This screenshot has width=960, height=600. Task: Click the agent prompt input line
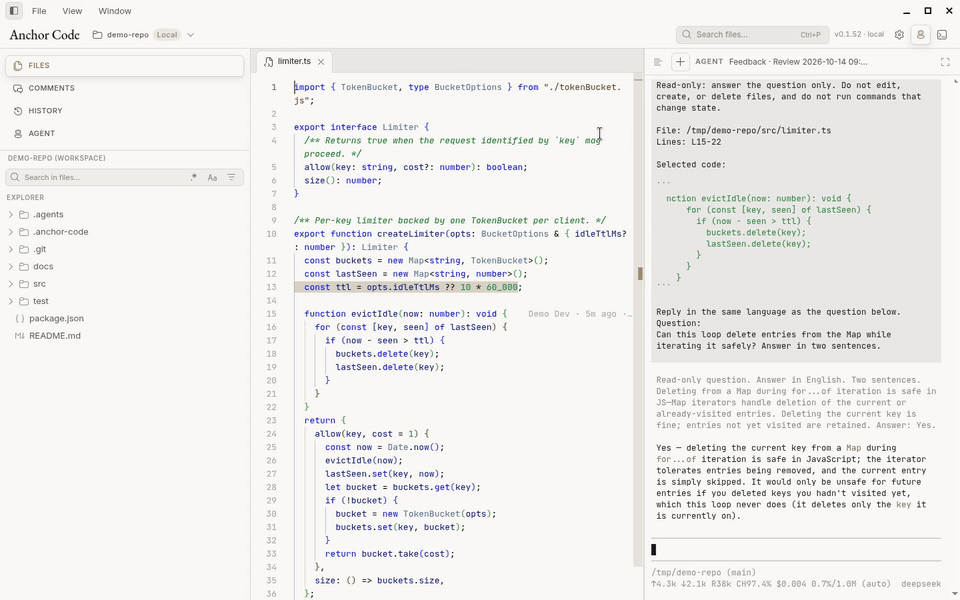tap(796, 550)
